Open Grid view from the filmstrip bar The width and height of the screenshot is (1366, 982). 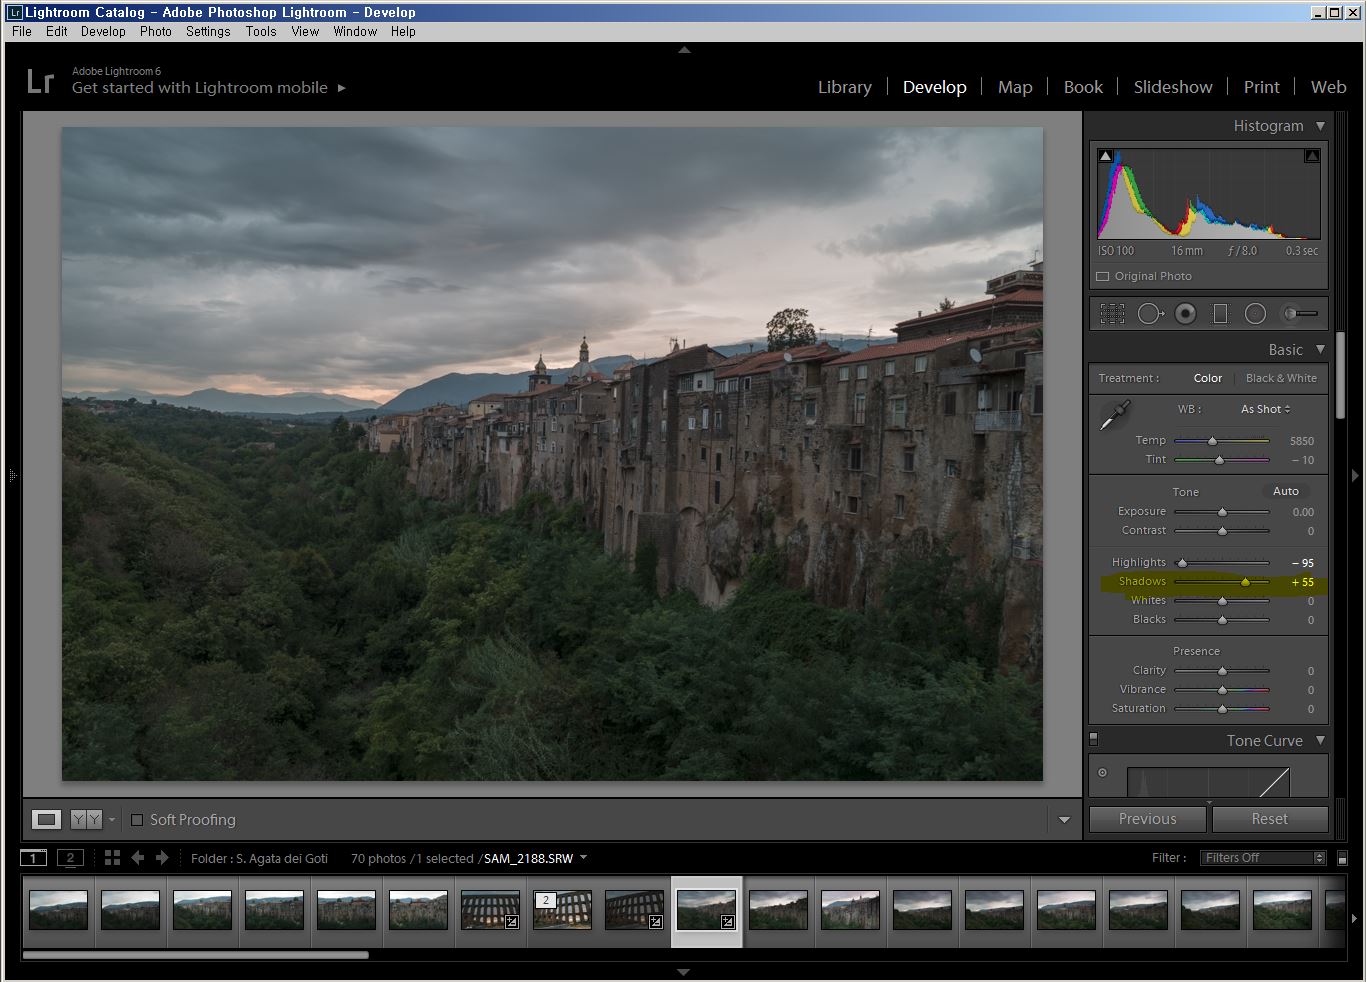tap(112, 858)
